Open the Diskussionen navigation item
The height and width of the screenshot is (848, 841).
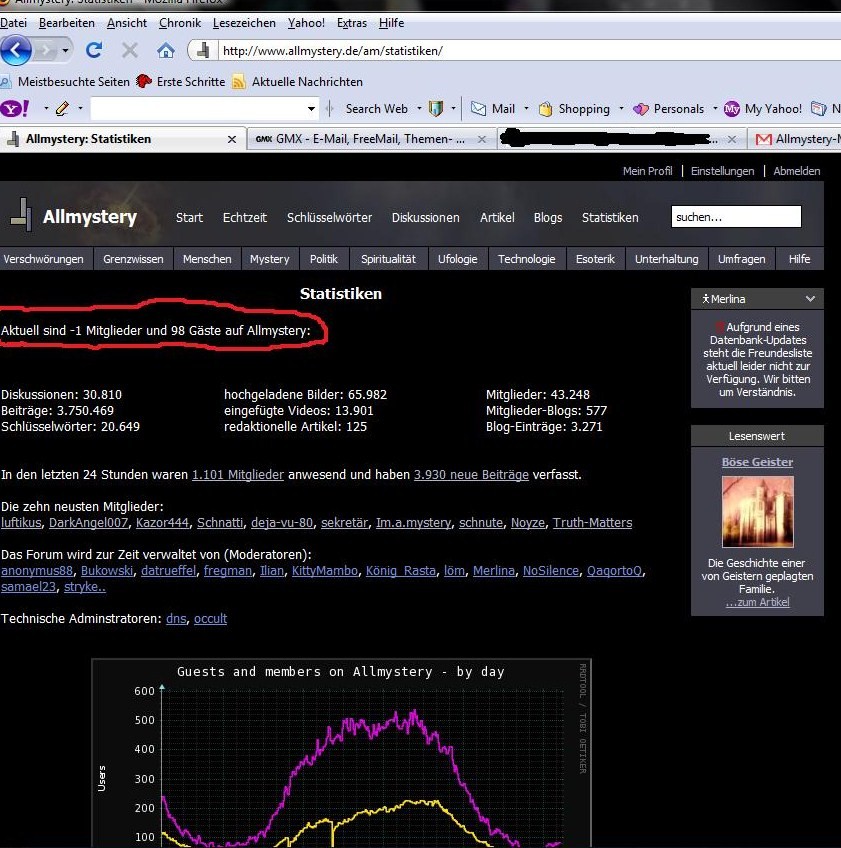(x=426, y=217)
